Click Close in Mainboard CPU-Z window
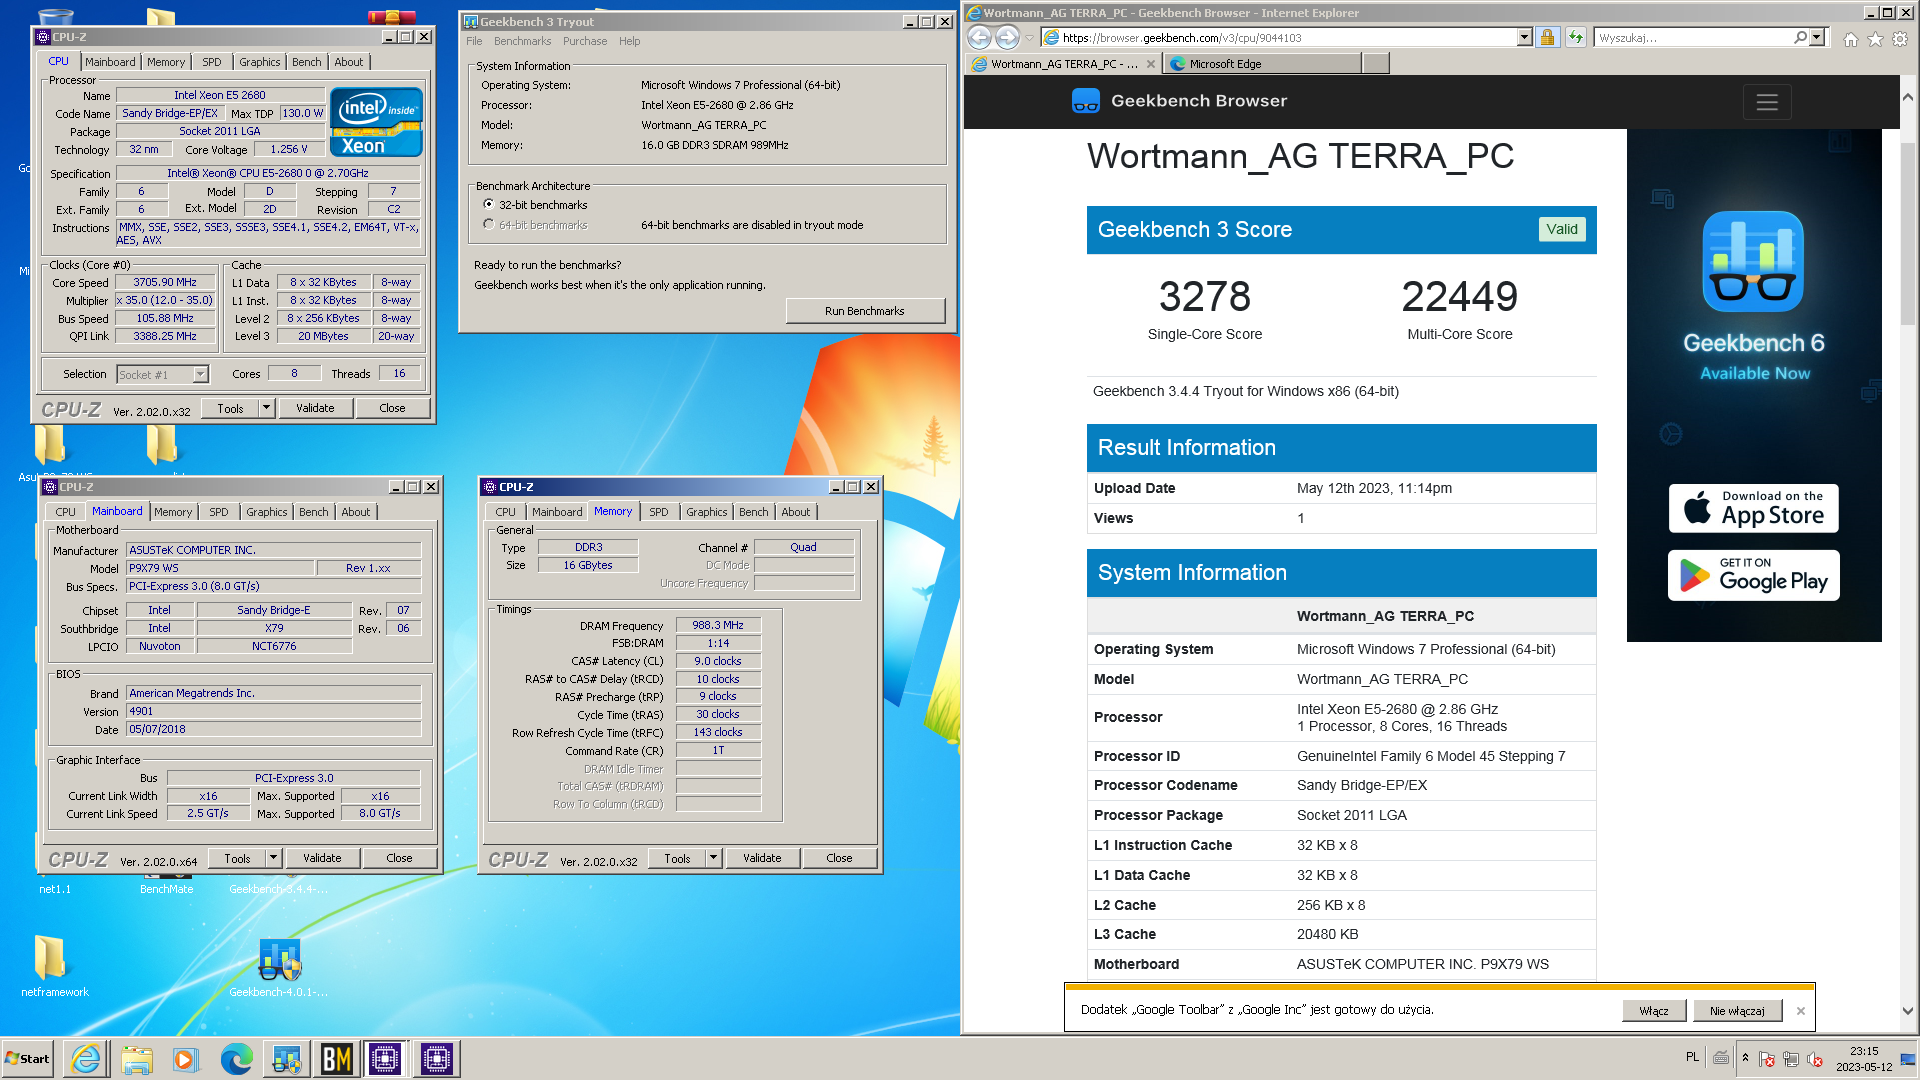Viewport: 1920px width, 1080px height. [x=399, y=858]
